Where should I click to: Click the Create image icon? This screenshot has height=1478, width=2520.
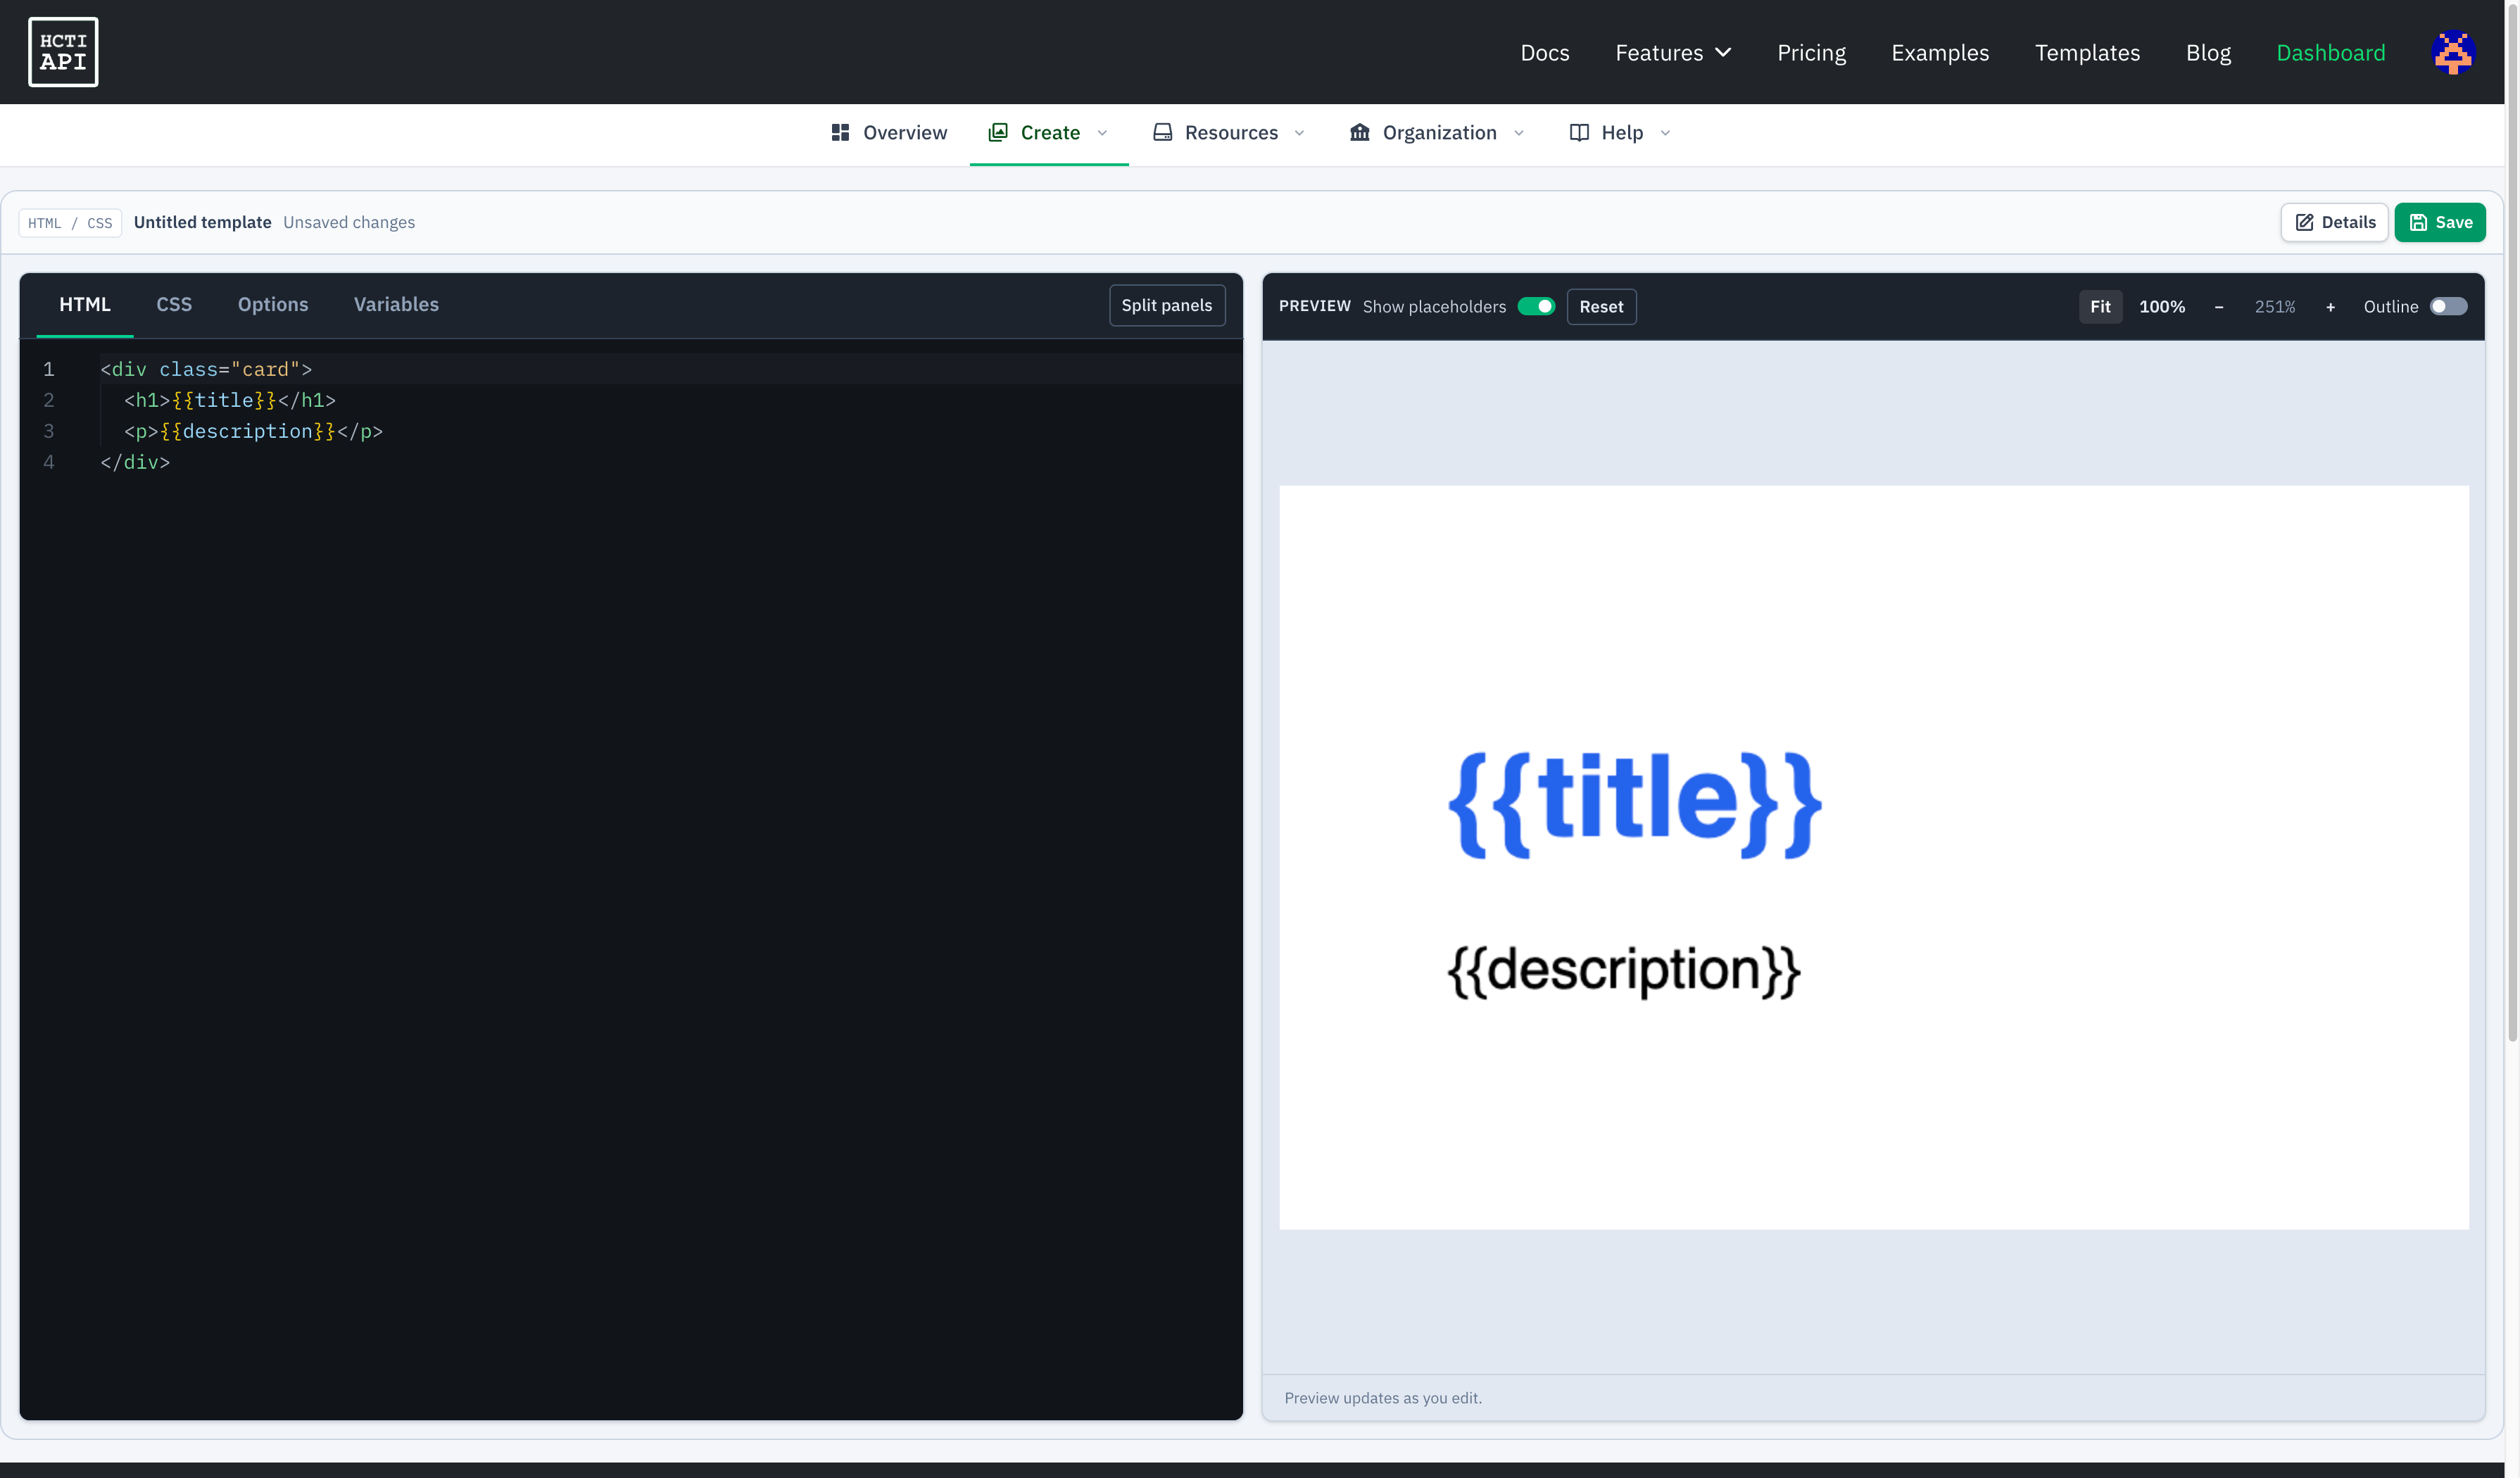coord(997,132)
